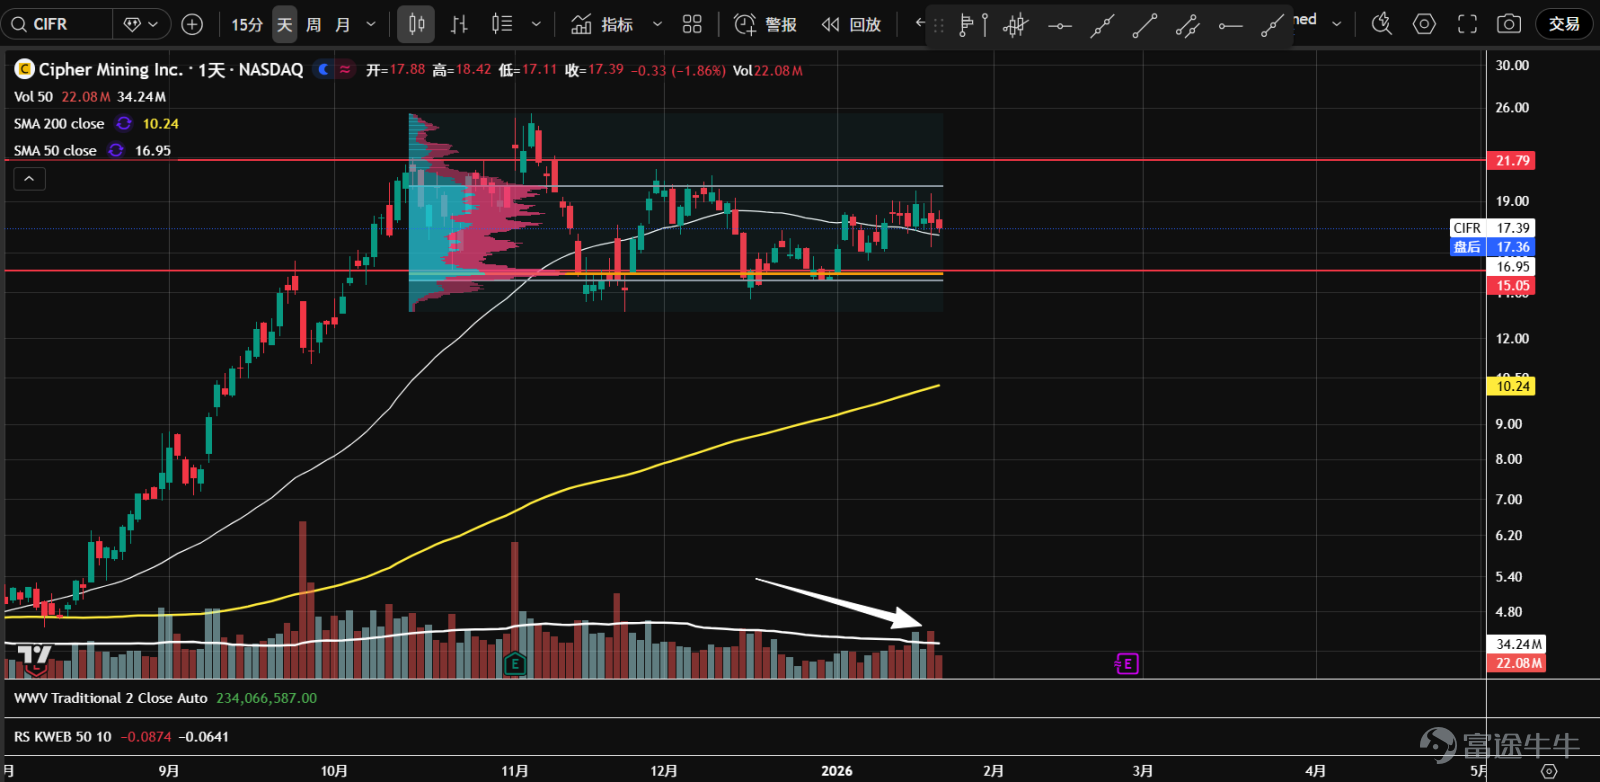
Task: Click the 盘后 17.36 after-hours price label
Action: [1492, 247]
